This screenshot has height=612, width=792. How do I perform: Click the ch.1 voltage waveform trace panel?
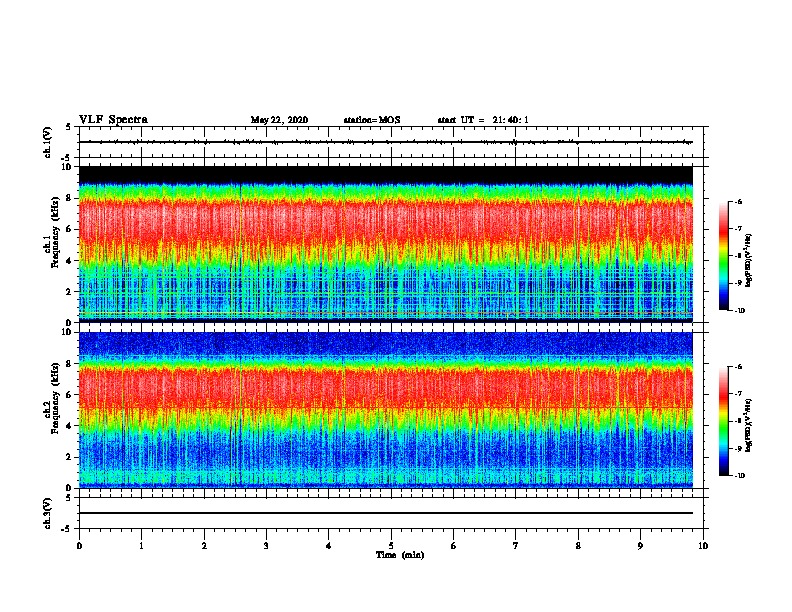click(x=391, y=142)
